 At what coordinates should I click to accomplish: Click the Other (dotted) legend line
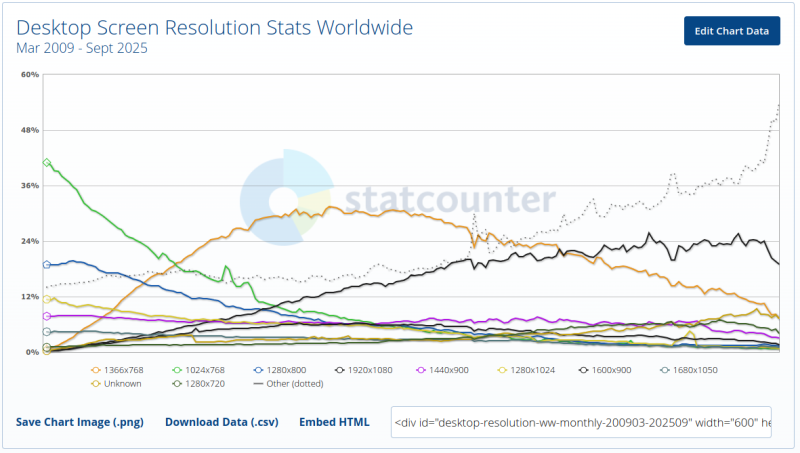[x=258, y=383]
